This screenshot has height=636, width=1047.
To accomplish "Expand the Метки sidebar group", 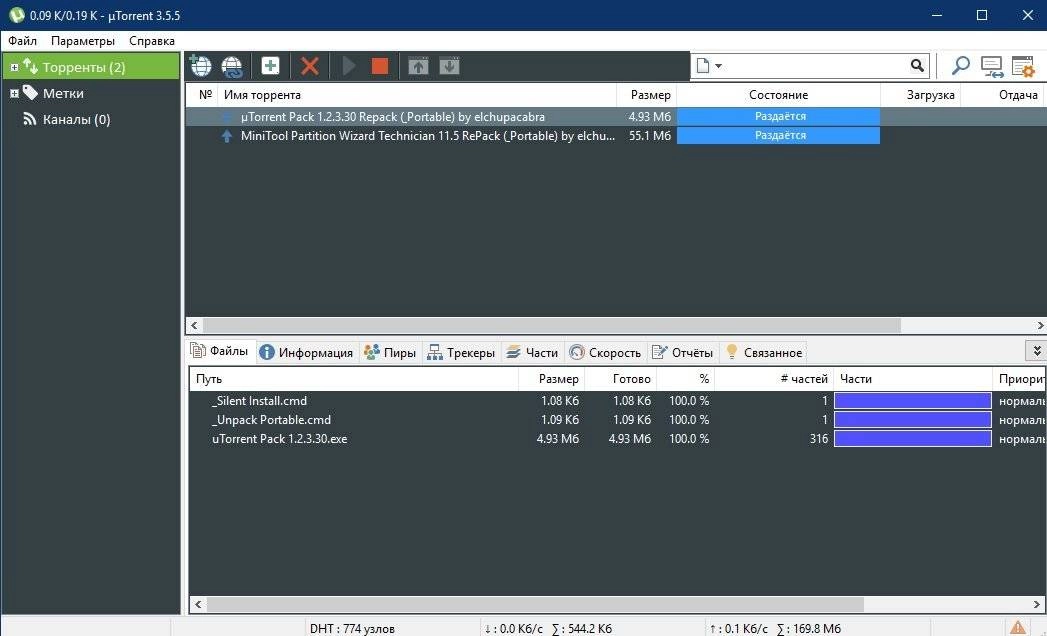I will point(14,93).
